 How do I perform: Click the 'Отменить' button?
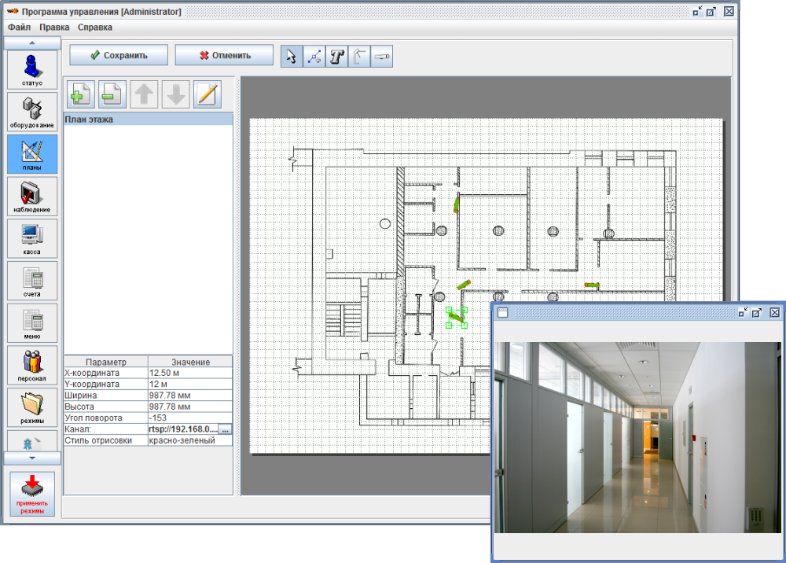click(x=224, y=56)
